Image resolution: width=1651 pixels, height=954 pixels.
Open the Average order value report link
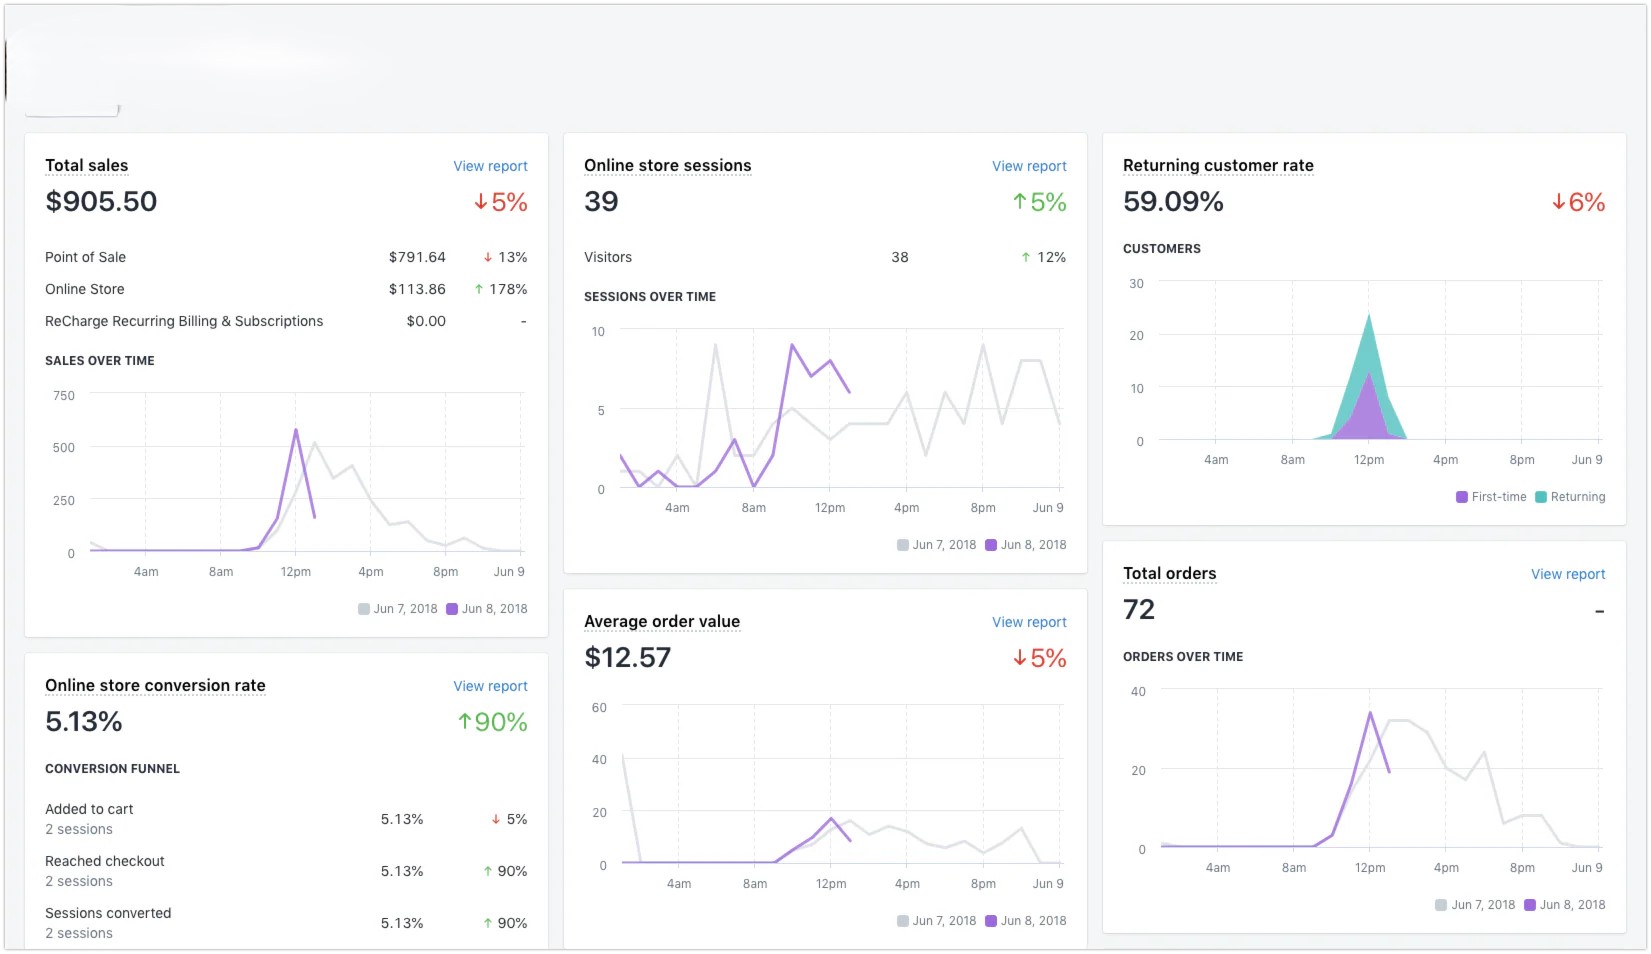click(x=1029, y=622)
